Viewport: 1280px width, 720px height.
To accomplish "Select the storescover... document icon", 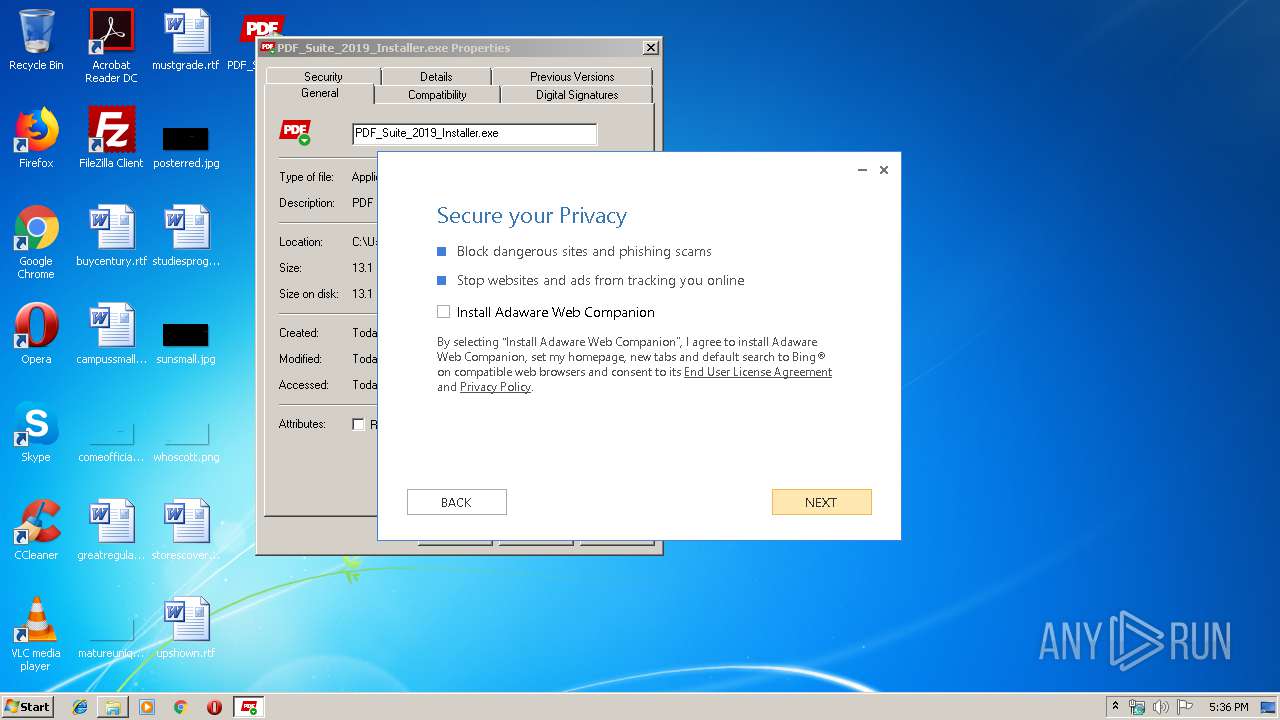I will click(x=186, y=530).
